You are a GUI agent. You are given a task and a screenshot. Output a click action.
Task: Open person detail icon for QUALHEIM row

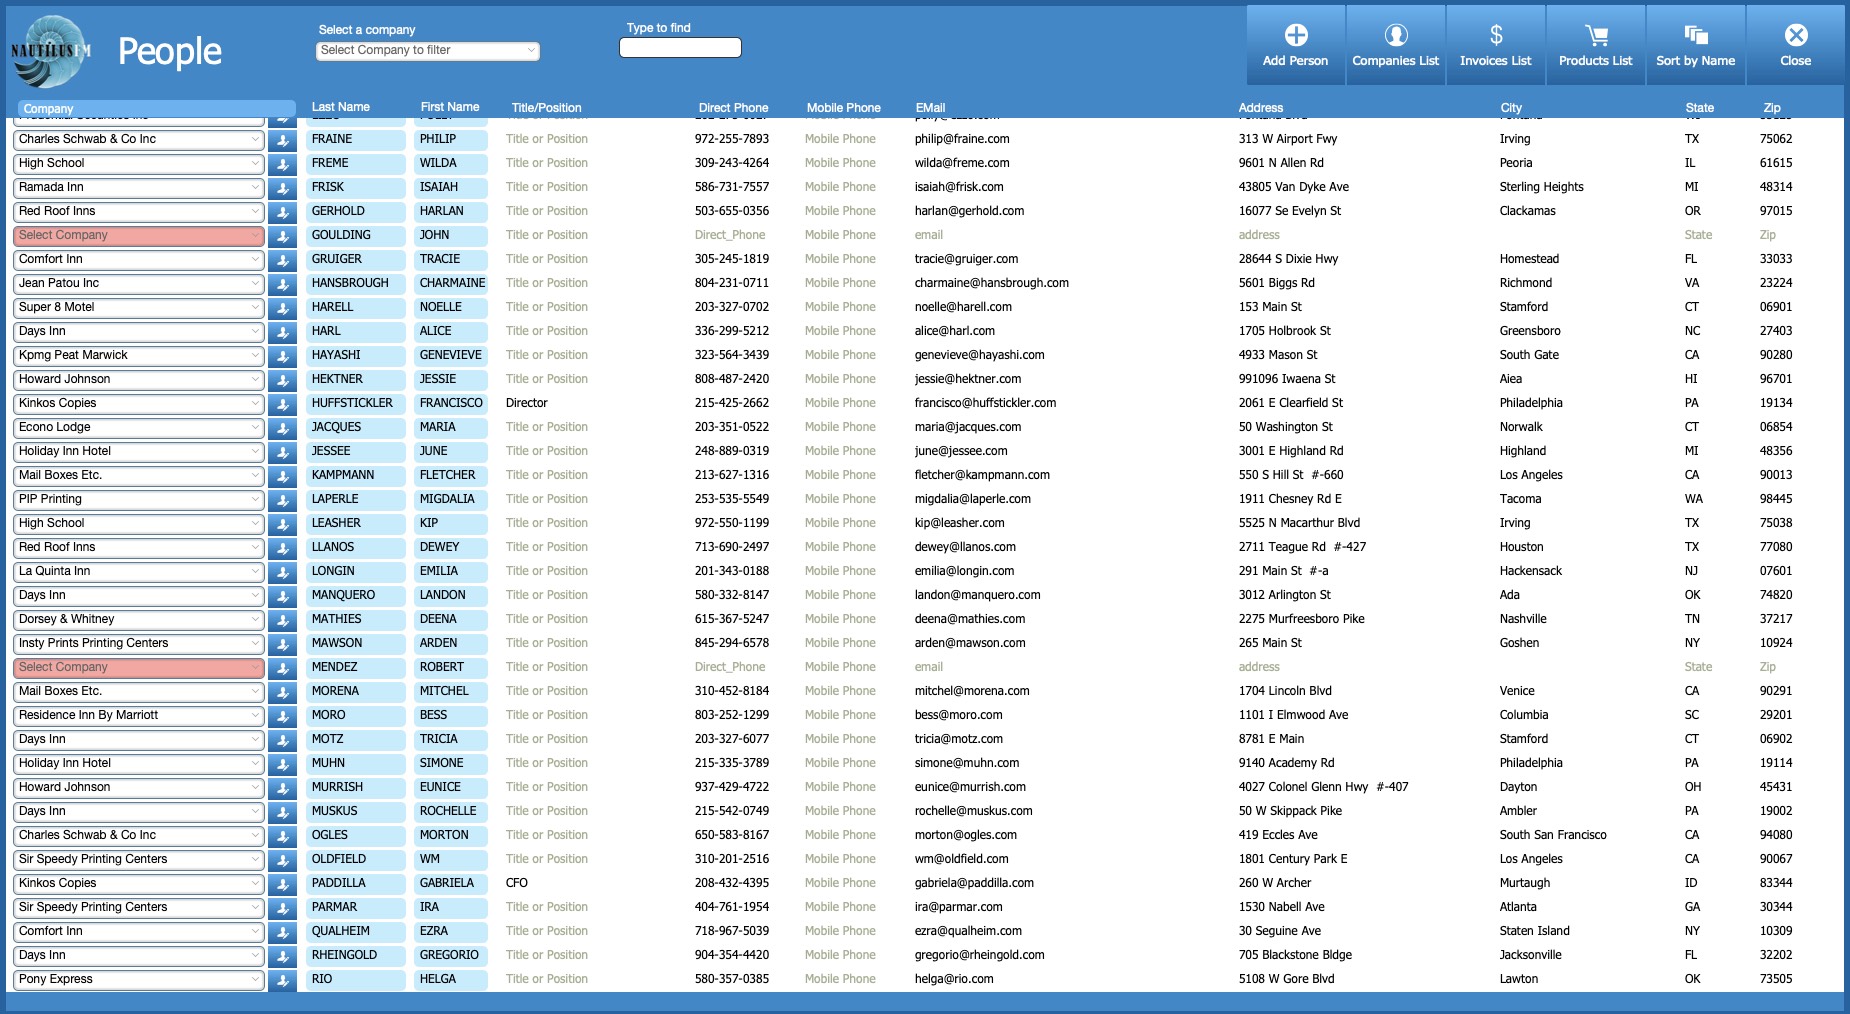[x=282, y=932]
